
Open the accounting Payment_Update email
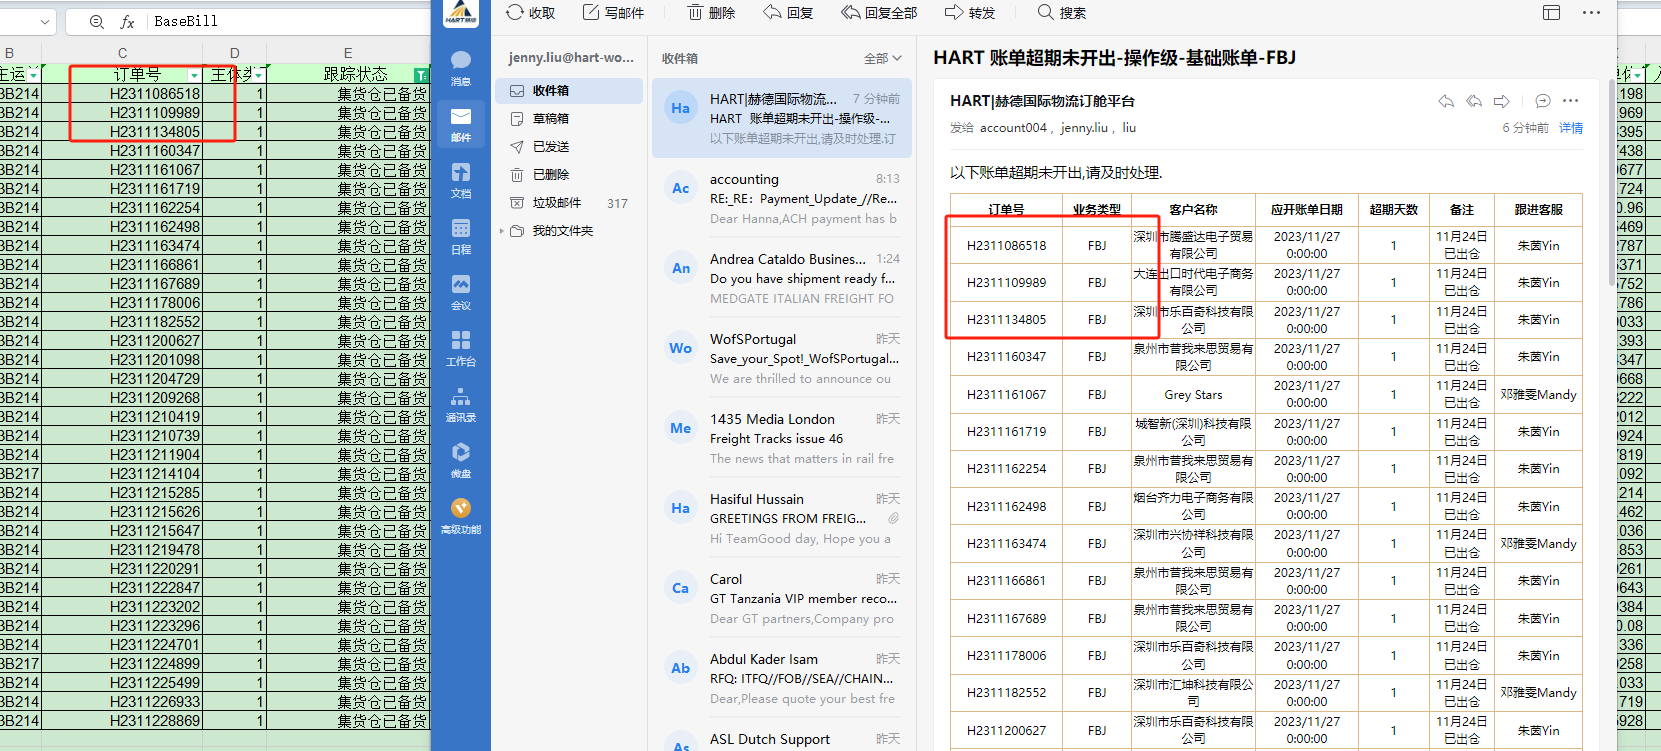click(x=780, y=199)
